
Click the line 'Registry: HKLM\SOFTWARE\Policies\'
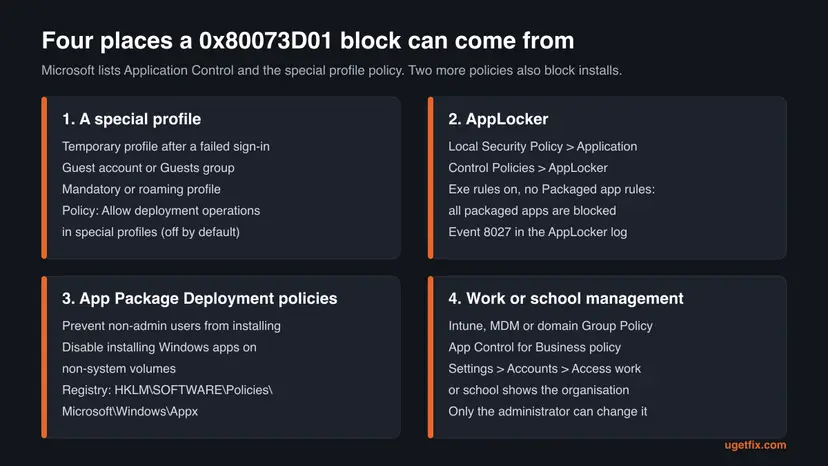pos(167,390)
